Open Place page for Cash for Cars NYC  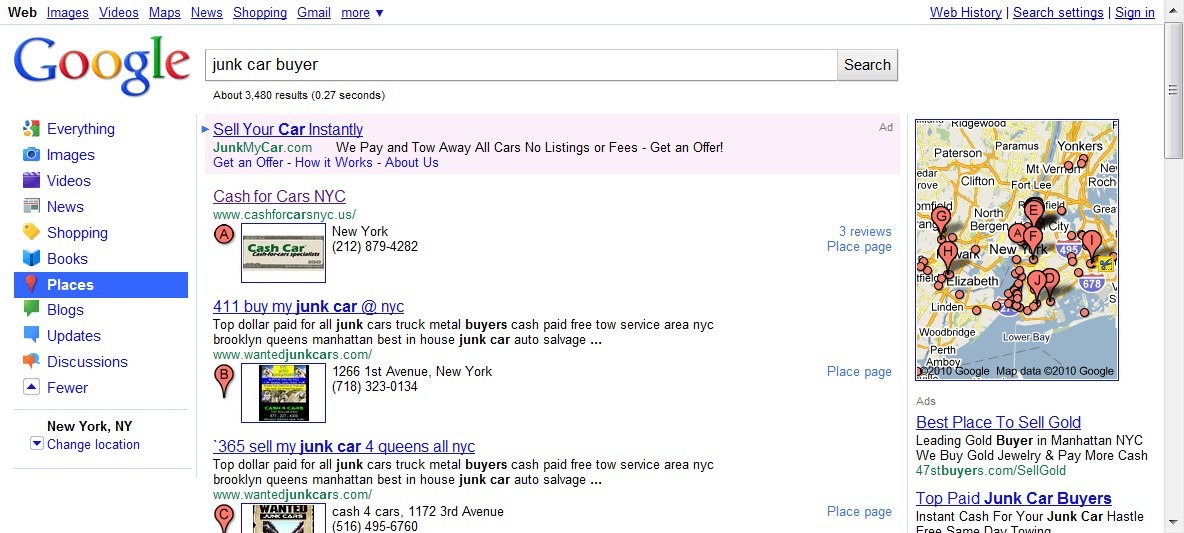859,246
